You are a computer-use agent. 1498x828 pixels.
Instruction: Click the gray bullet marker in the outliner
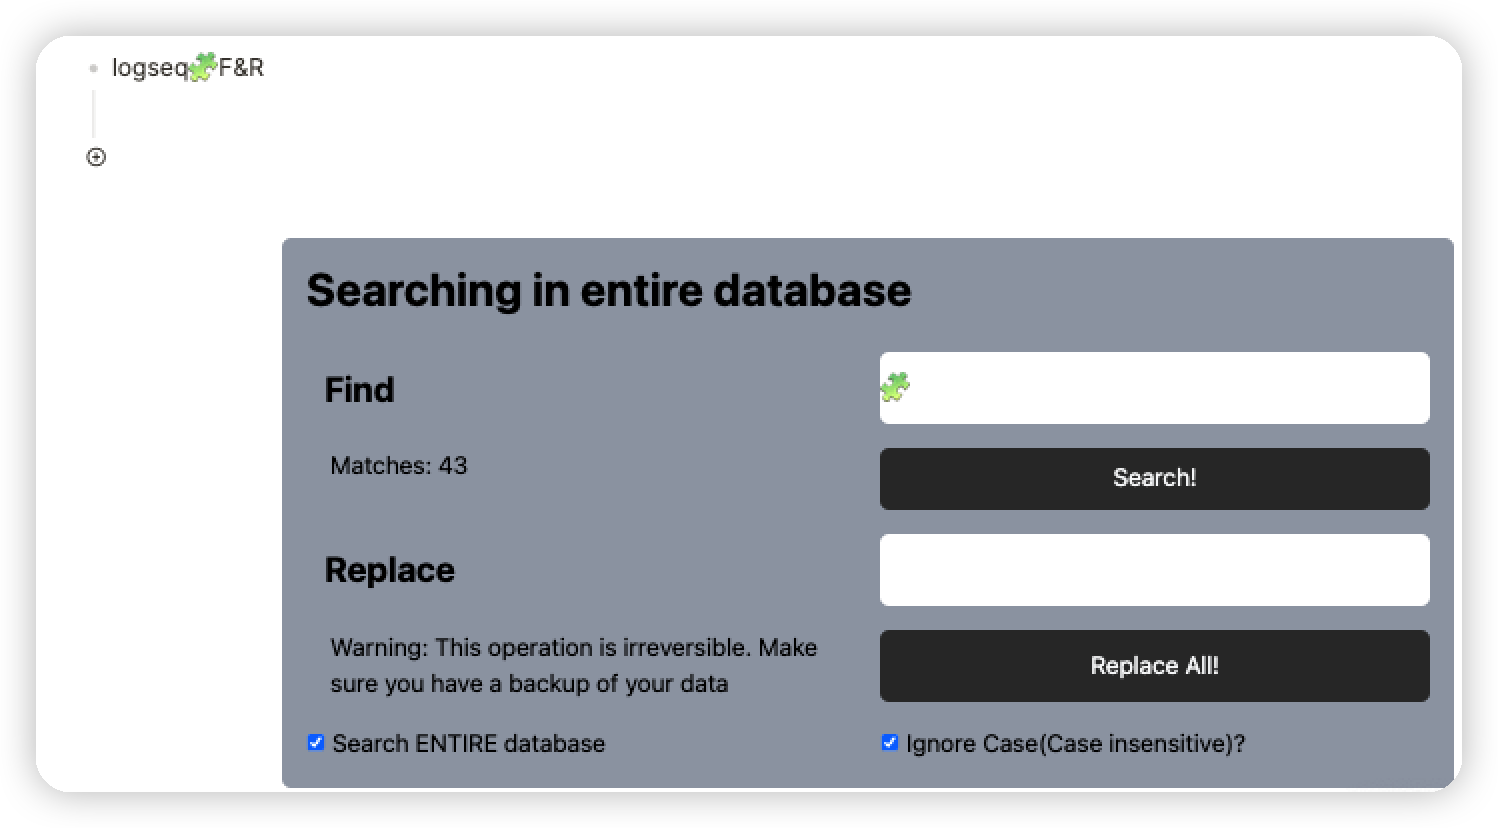coord(94,68)
